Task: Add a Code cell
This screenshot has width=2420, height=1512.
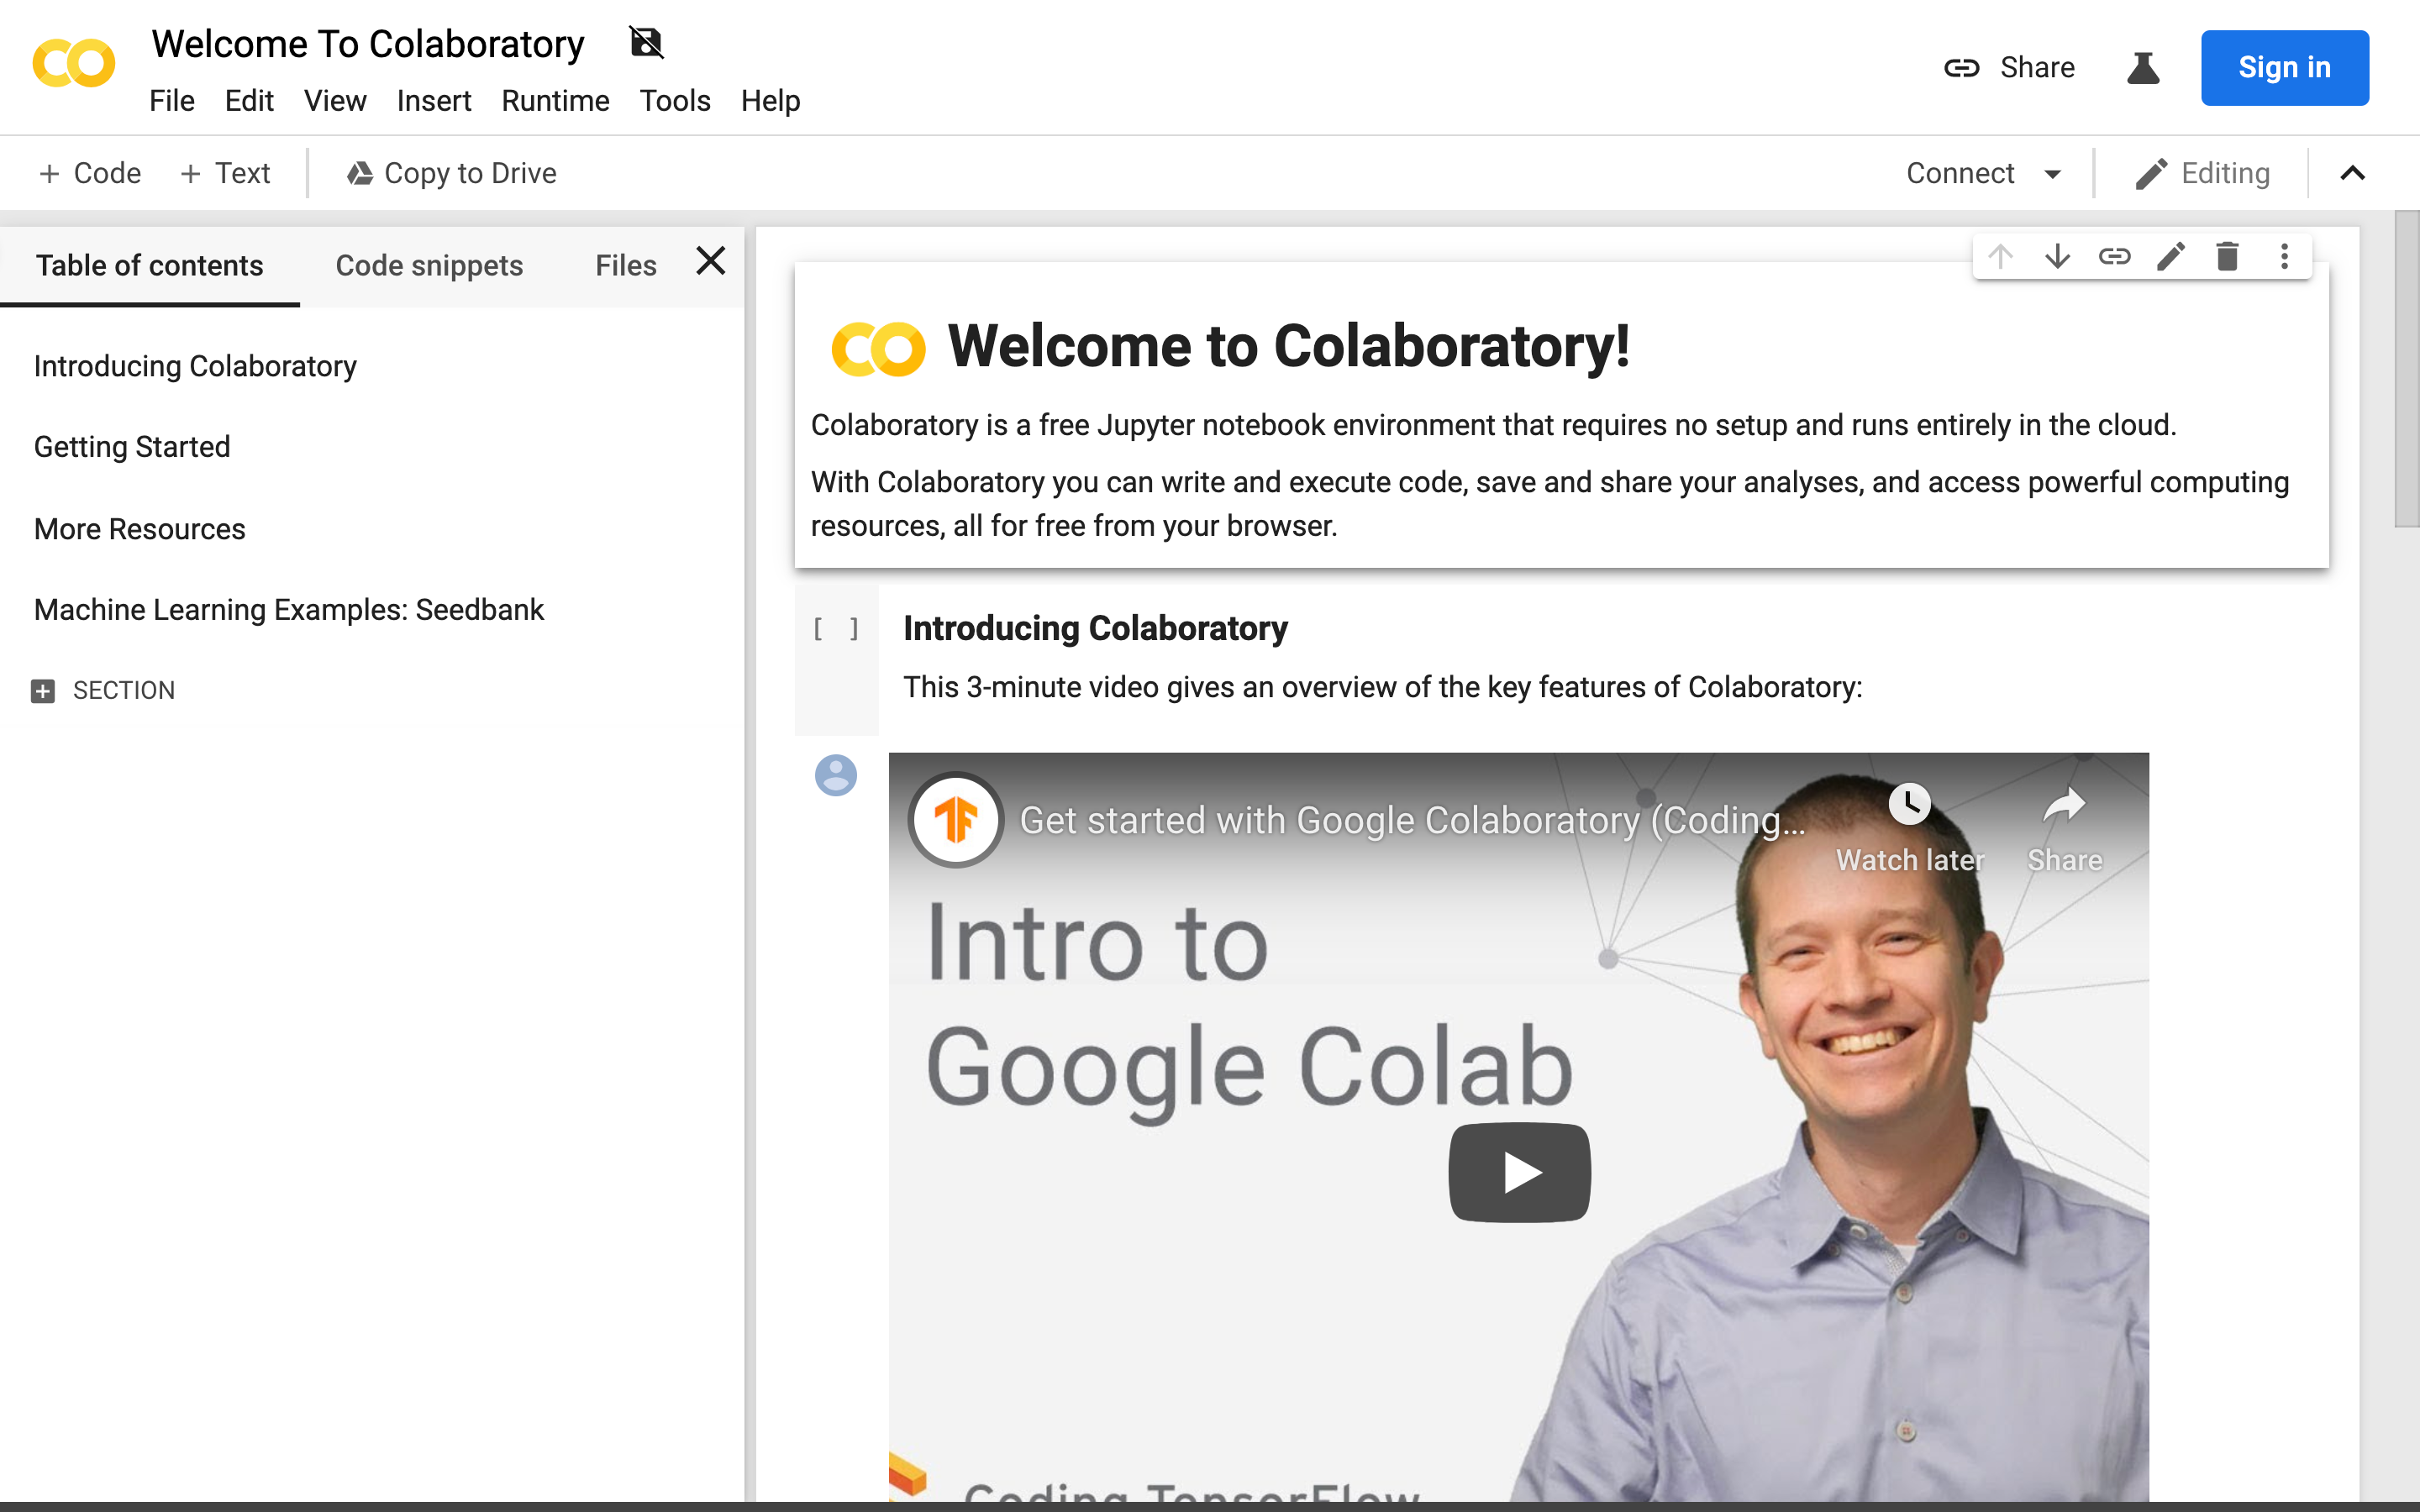Action: (90, 174)
